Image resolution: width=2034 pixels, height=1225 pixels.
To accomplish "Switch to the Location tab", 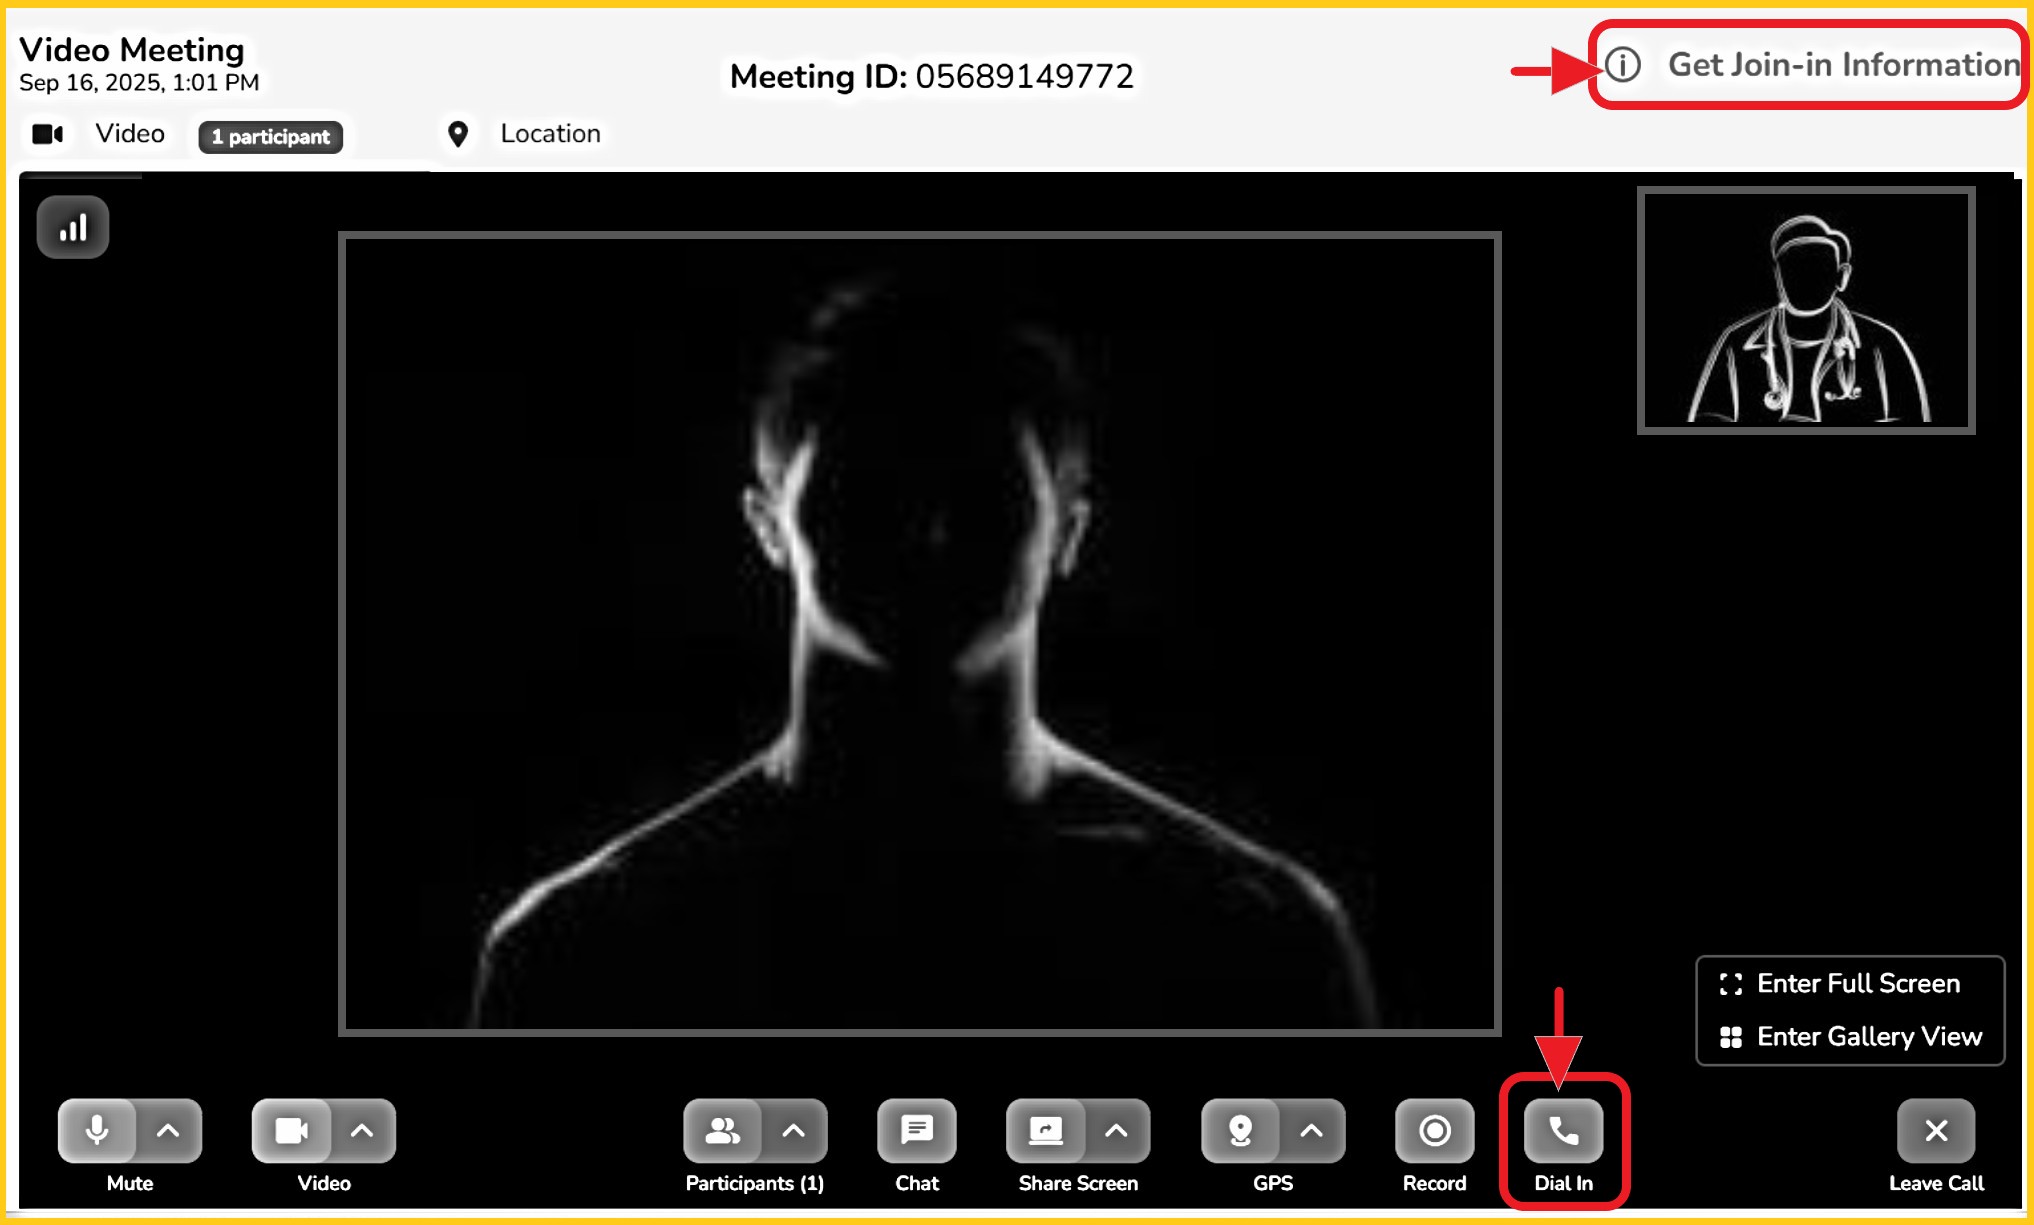I will point(549,134).
